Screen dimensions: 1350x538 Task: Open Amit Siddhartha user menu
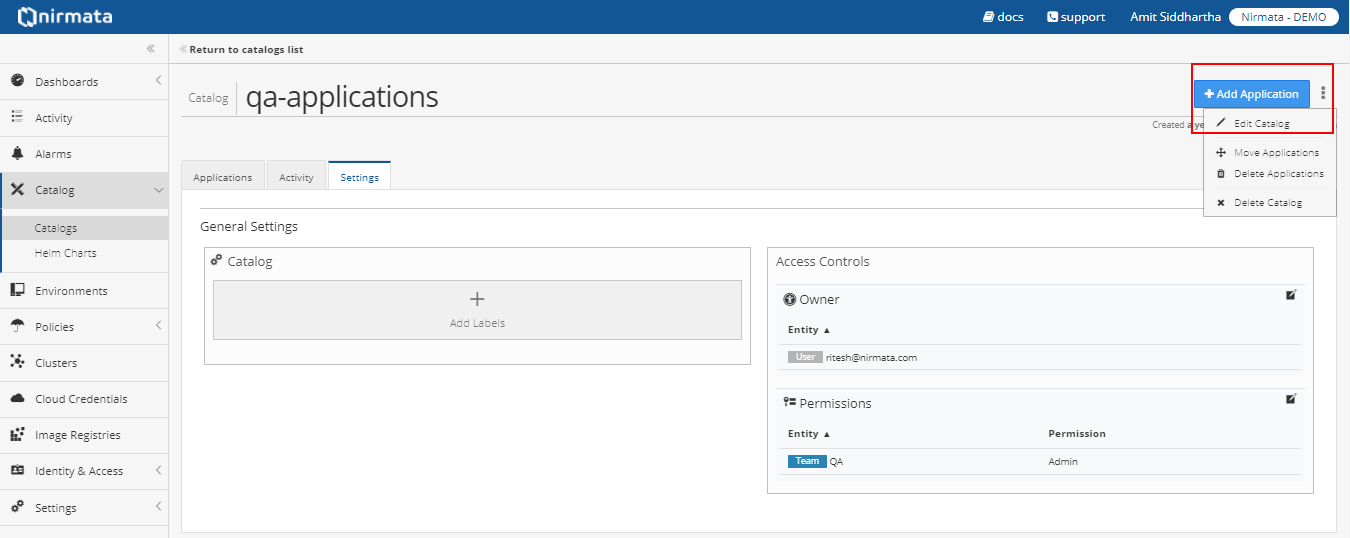[x=1175, y=17]
